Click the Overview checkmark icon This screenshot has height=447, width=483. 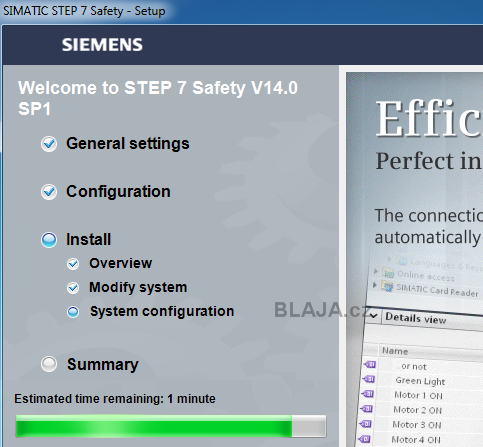(x=73, y=264)
